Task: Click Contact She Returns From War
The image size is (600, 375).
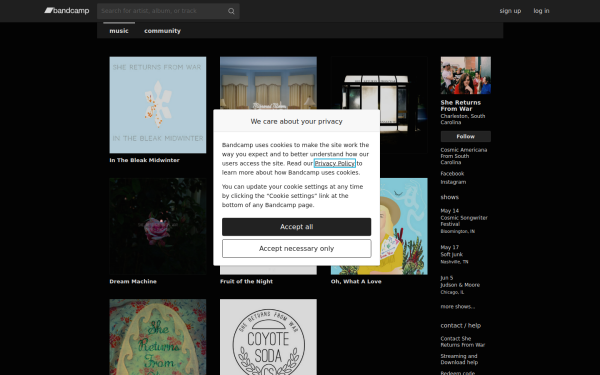Action: [462, 342]
